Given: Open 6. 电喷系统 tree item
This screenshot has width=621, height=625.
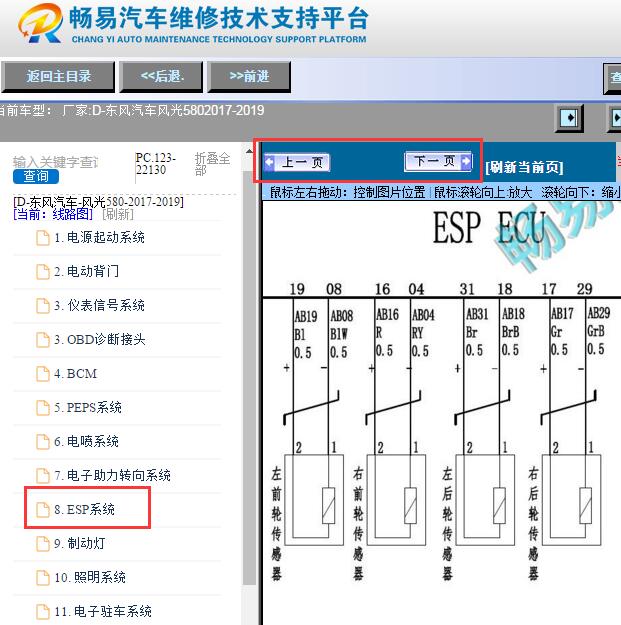Looking at the screenshot, I should pyautogui.click(x=86, y=441).
